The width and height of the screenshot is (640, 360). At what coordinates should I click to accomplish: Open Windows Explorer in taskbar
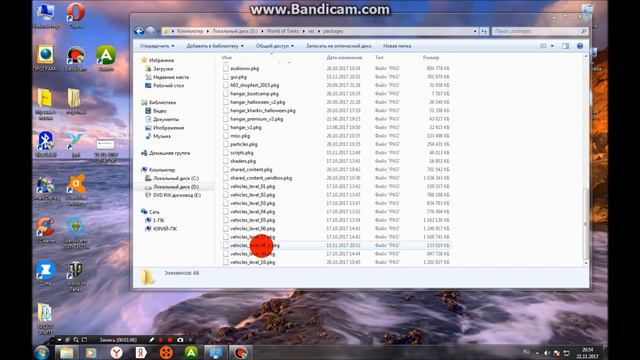67,352
